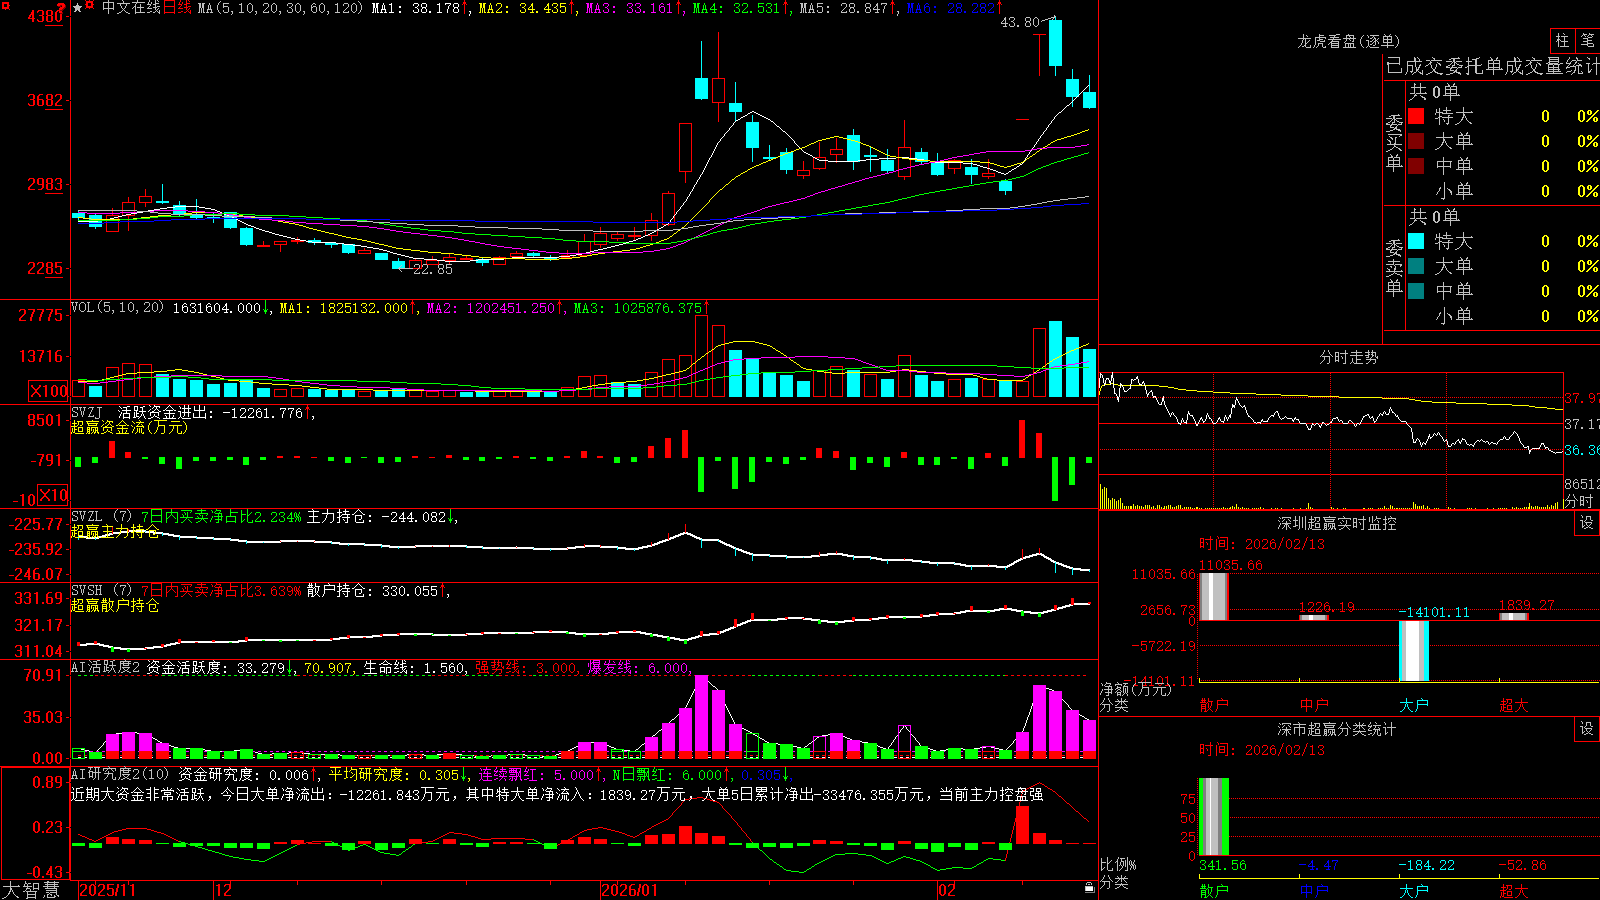Click the 深市超赢分类统计 panel title

1336,729
